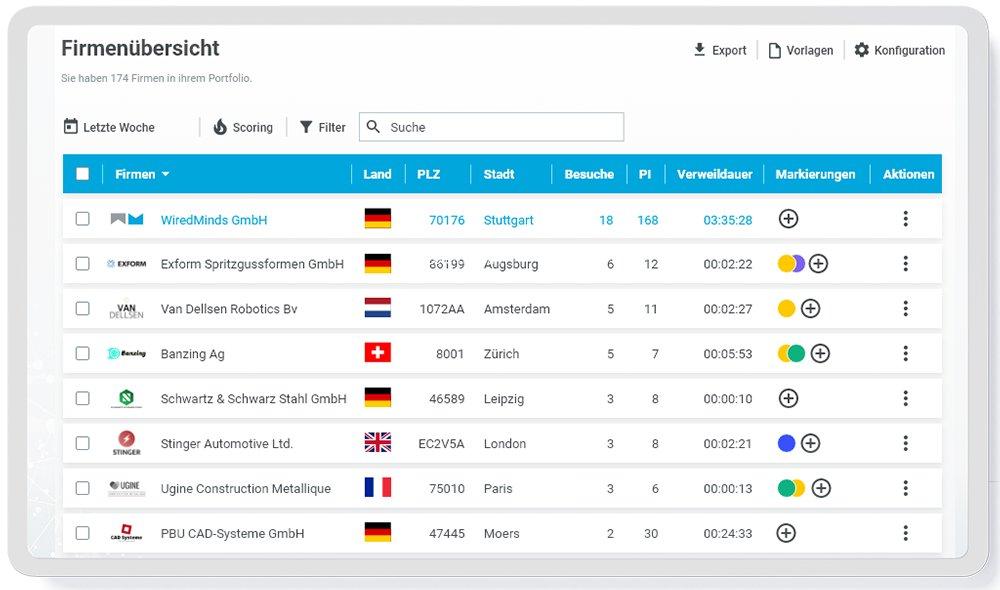Click the PBU CAD-Systeme logo

pyautogui.click(x=126, y=533)
